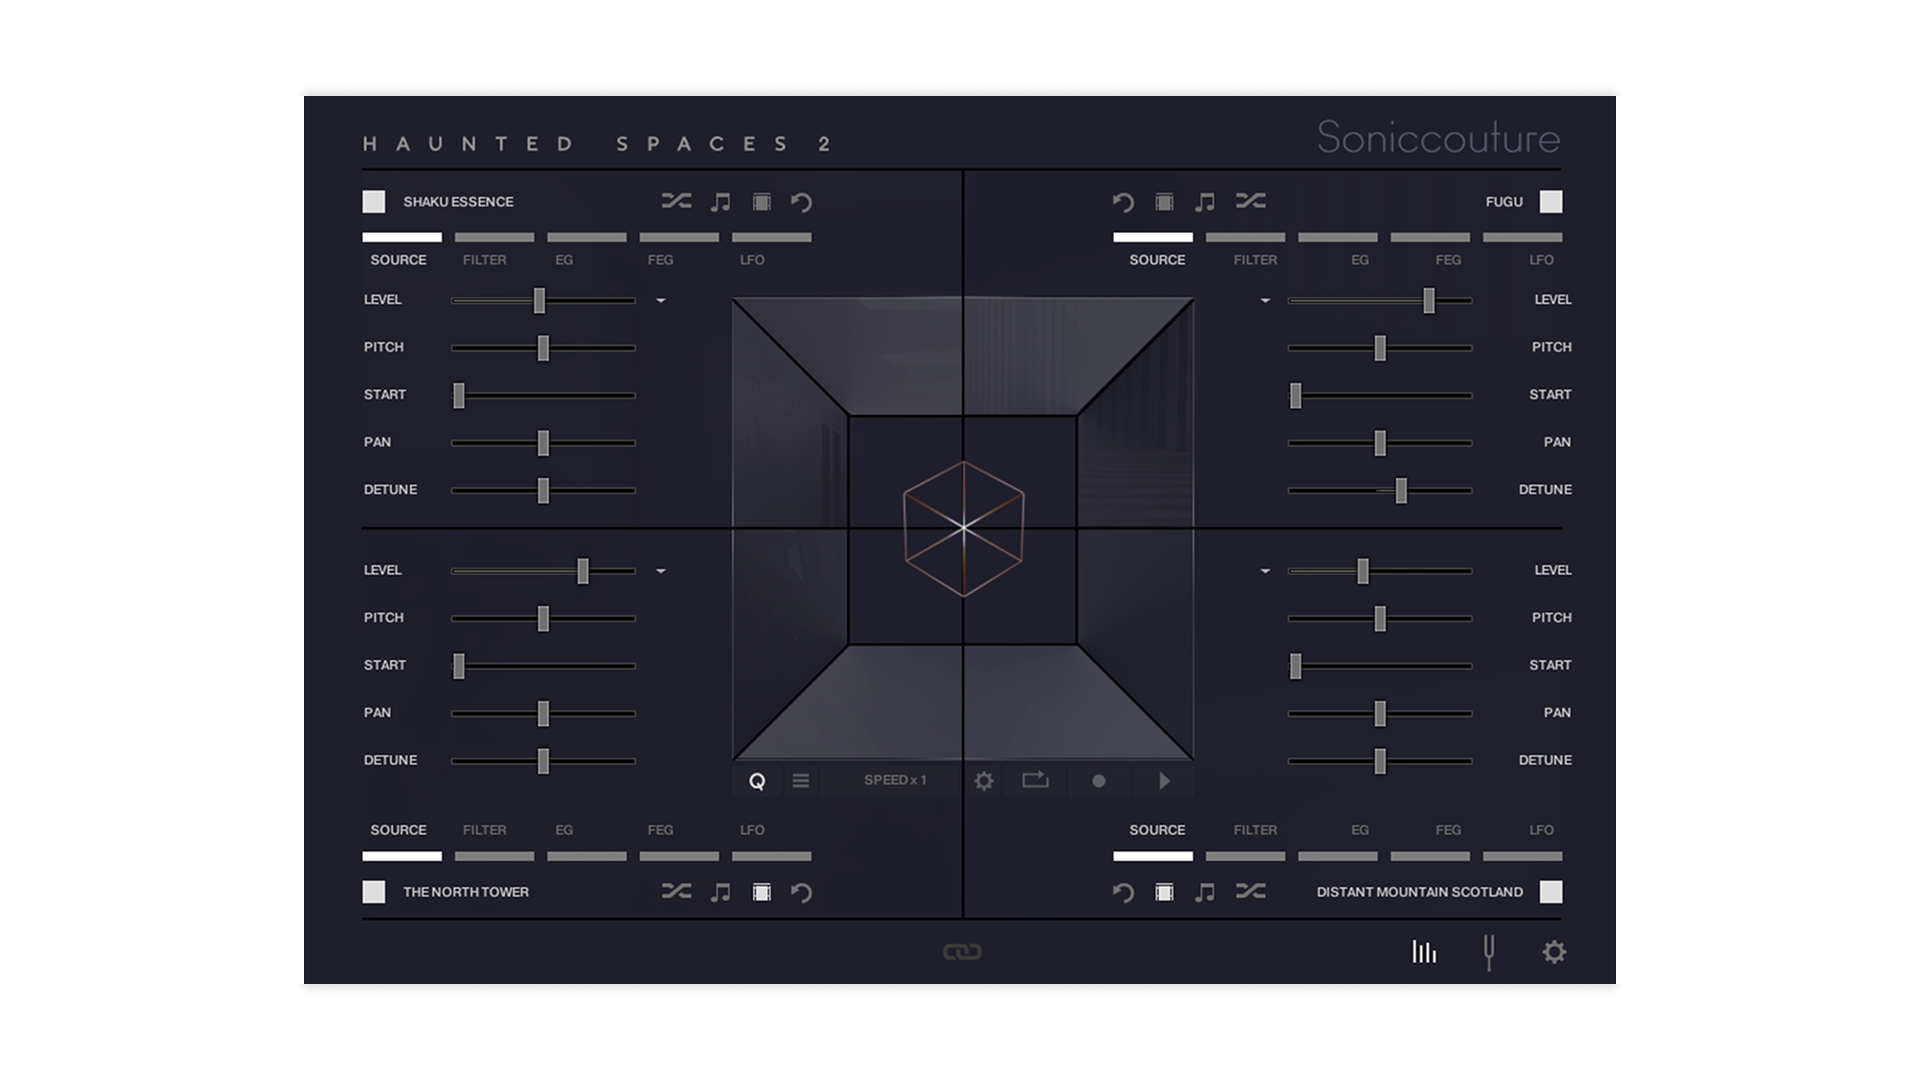The image size is (1920, 1080).
Task: Click the Fugu Detune slider handle
Action: [1401, 490]
